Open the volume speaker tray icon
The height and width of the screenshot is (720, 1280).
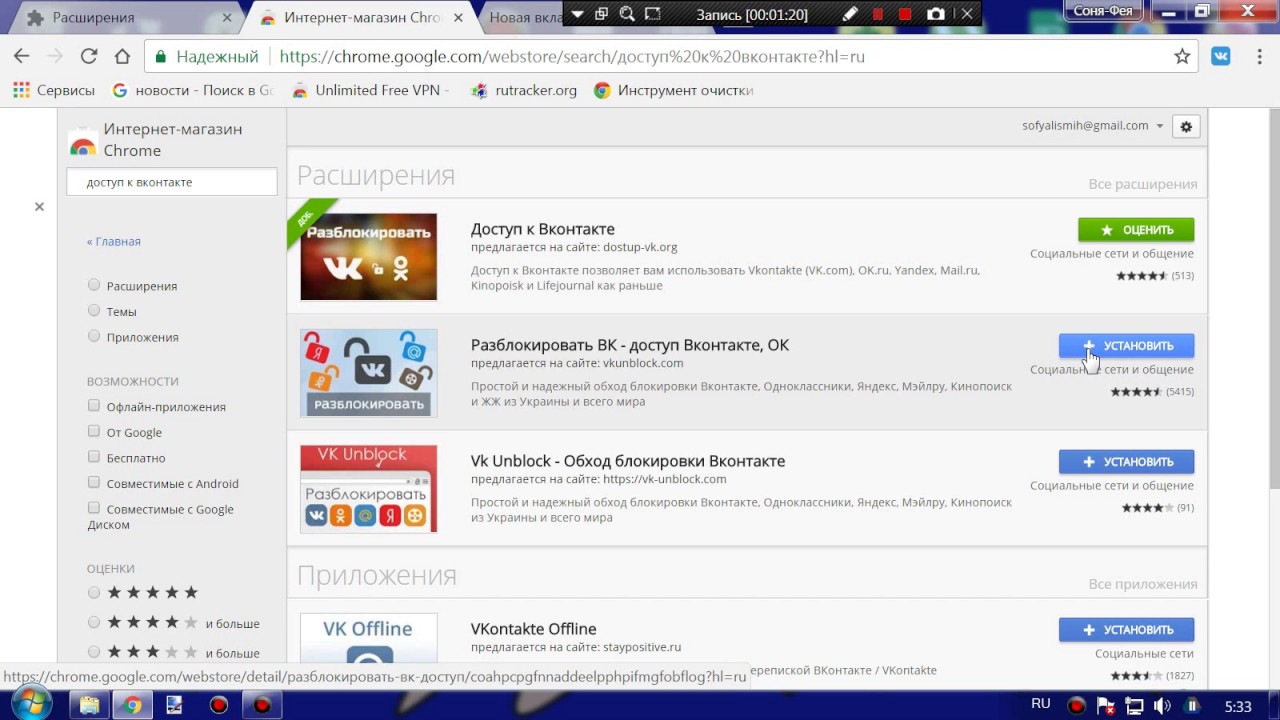pos(1162,706)
